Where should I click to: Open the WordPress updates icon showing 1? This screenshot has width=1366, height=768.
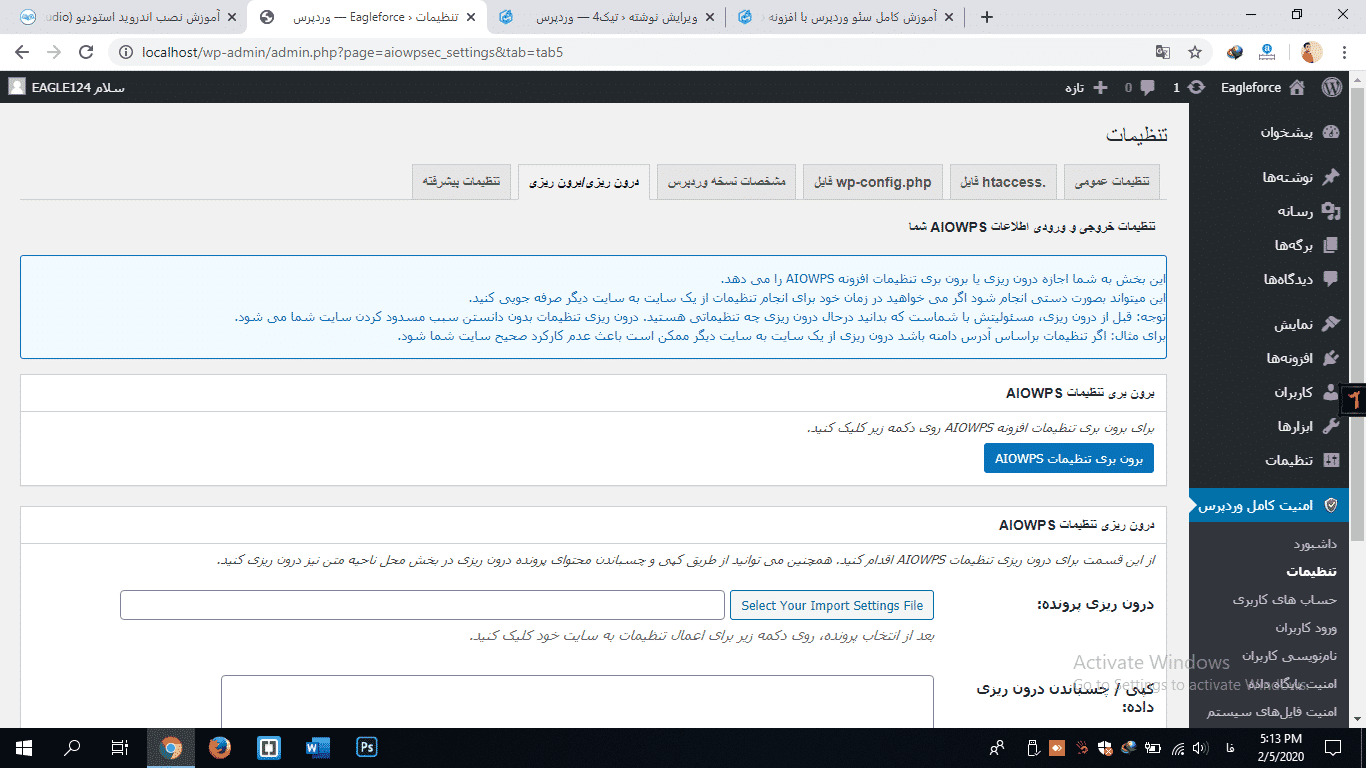pos(1196,88)
